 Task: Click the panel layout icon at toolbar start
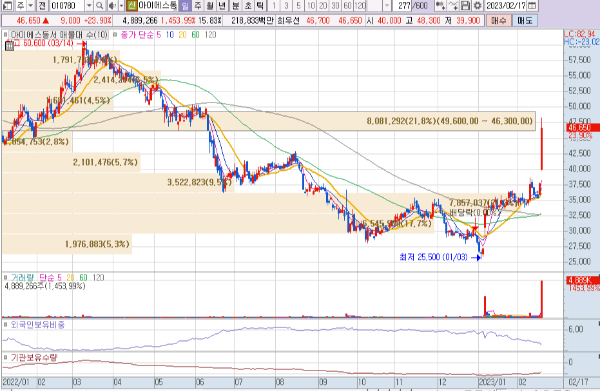click(x=8, y=5)
